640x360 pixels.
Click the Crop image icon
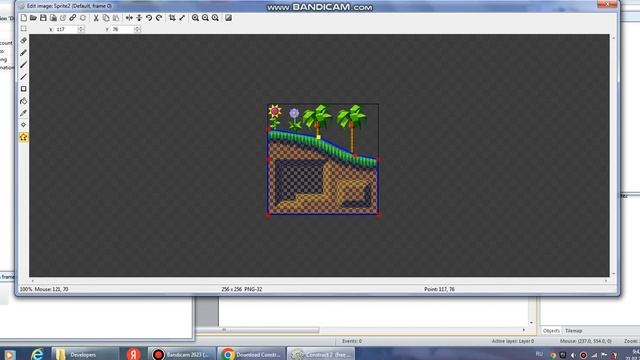(x=172, y=18)
